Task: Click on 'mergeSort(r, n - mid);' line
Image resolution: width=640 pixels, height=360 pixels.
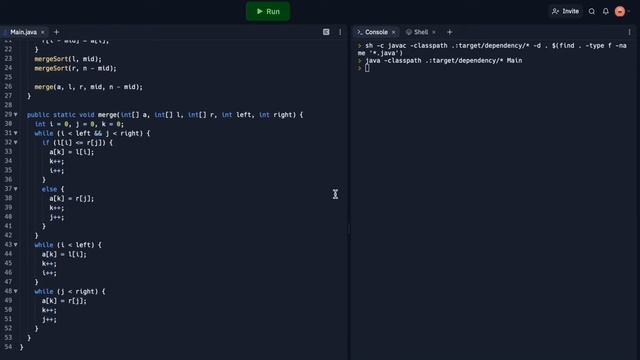Action: tap(76, 68)
